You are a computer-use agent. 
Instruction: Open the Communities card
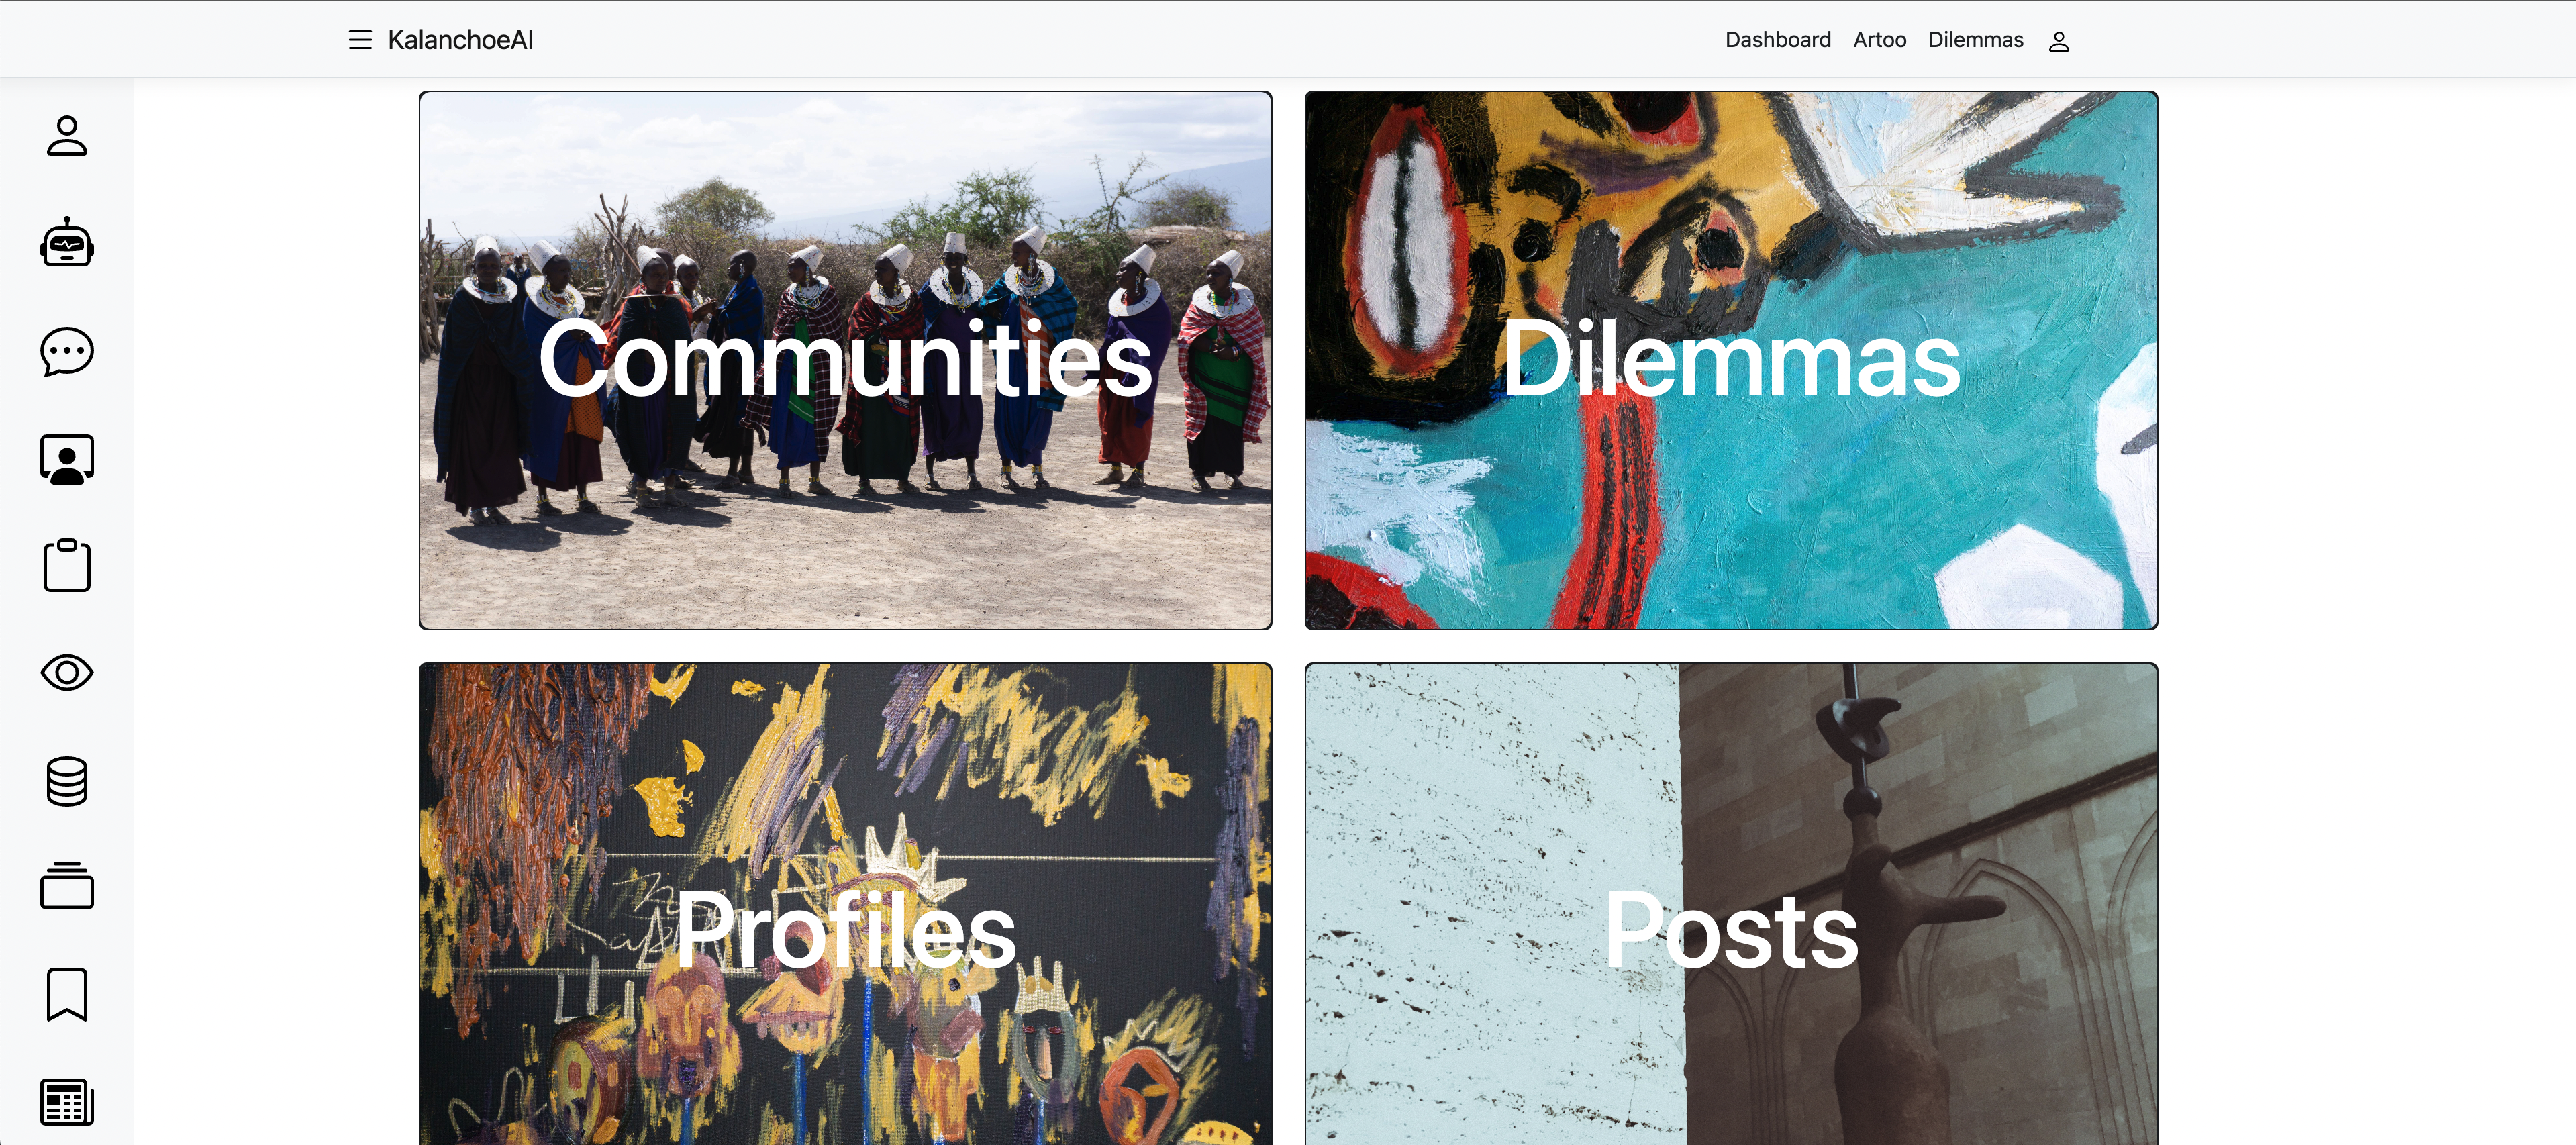[845, 360]
